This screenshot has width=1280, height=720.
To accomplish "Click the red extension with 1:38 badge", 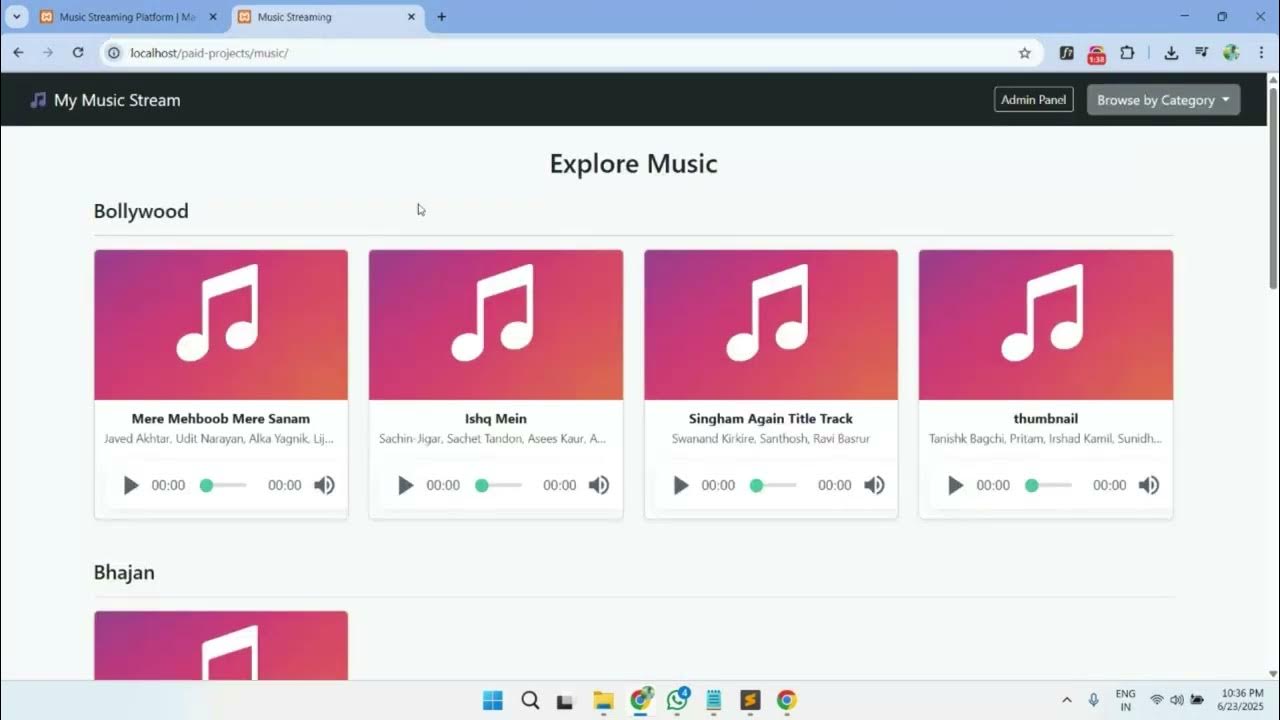I will pos(1097,54).
